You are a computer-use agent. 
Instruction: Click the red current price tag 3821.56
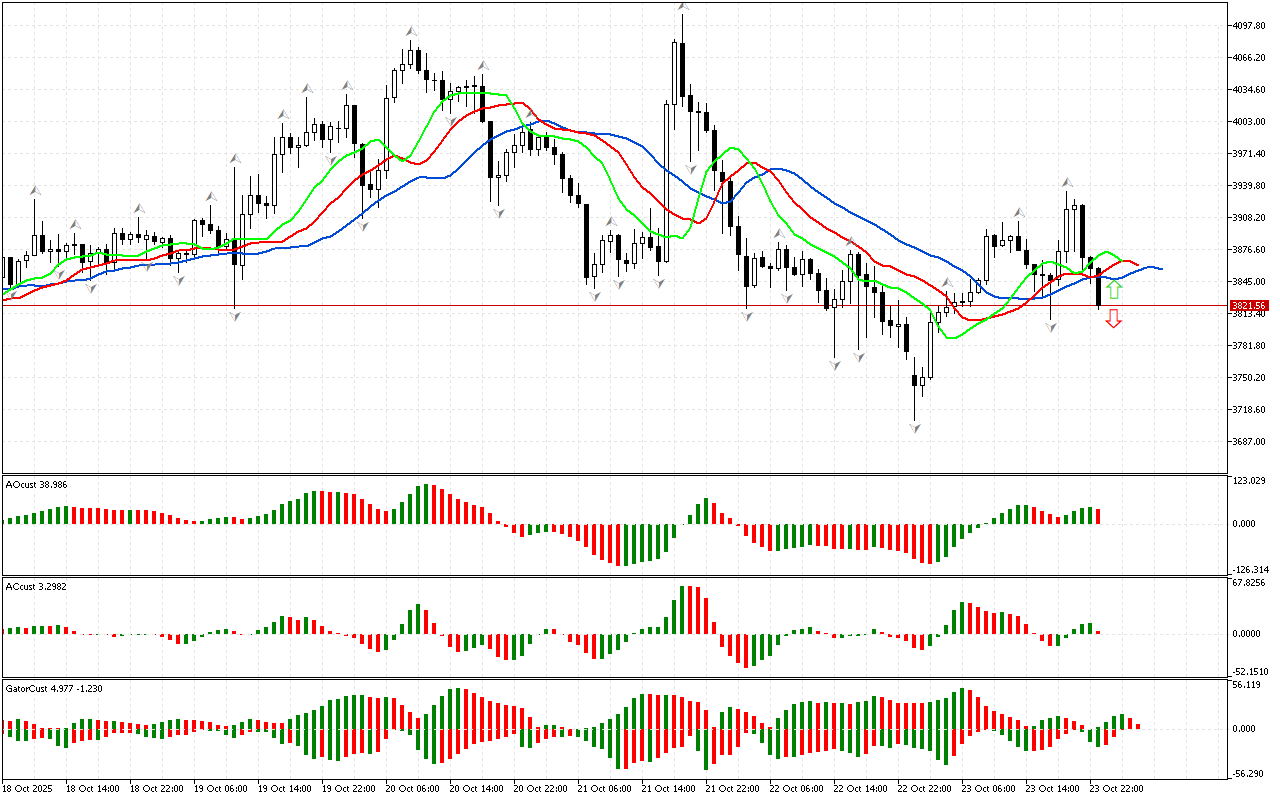click(1249, 305)
